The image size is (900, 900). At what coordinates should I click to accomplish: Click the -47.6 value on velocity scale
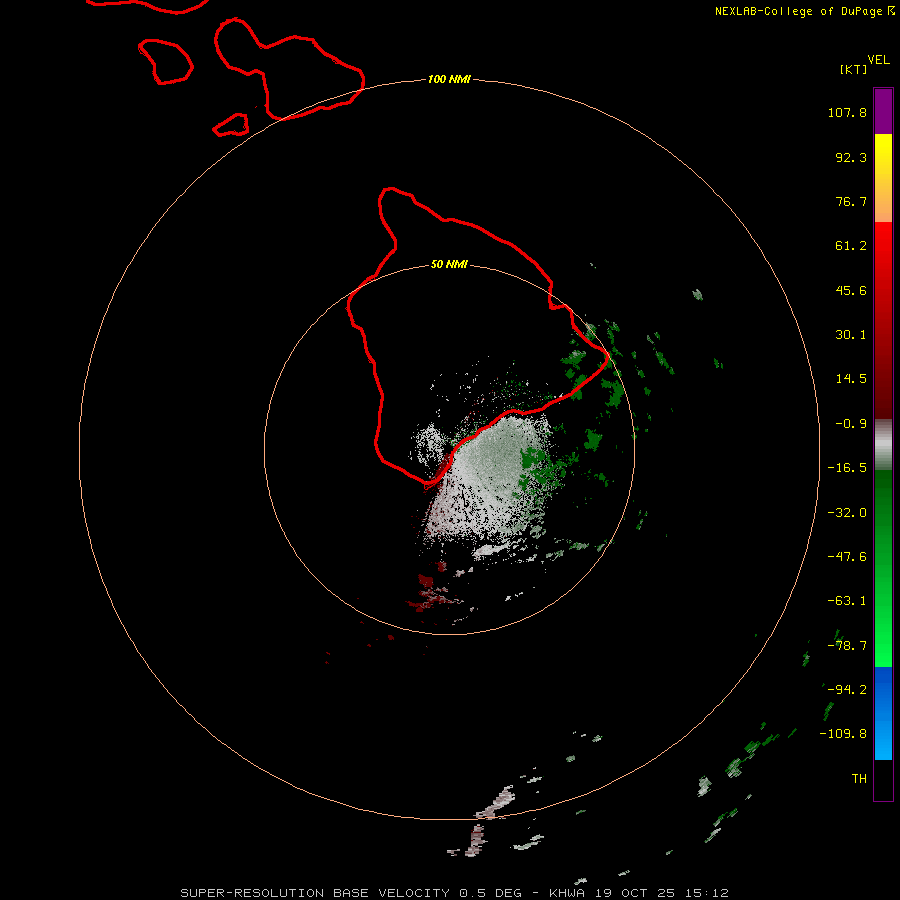pos(847,557)
